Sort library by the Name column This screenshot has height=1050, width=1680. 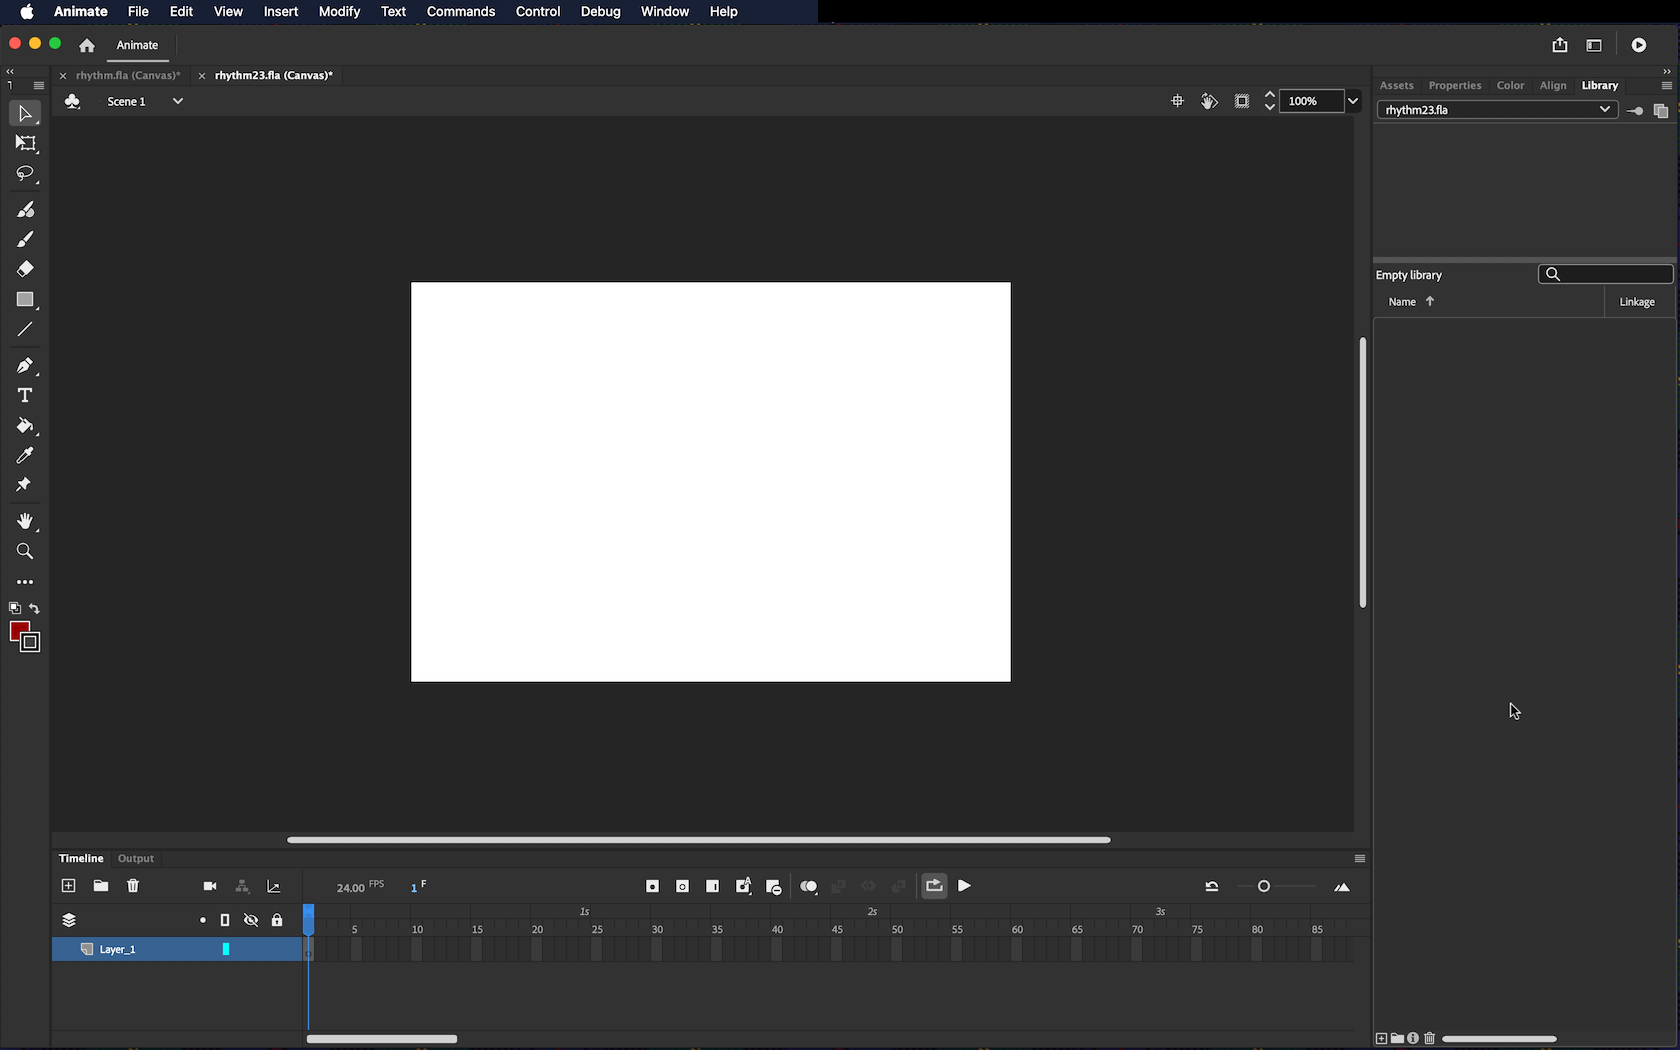click(1402, 302)
